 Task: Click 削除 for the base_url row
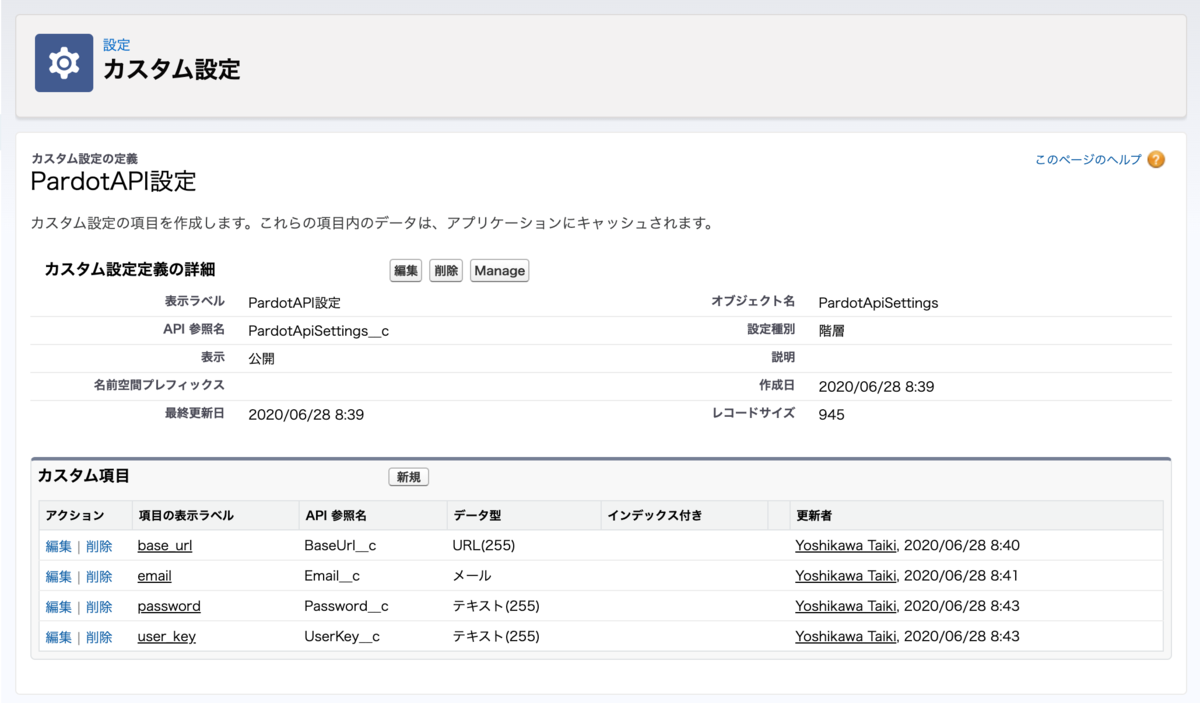pyautogui.click(x=99, y=546)
